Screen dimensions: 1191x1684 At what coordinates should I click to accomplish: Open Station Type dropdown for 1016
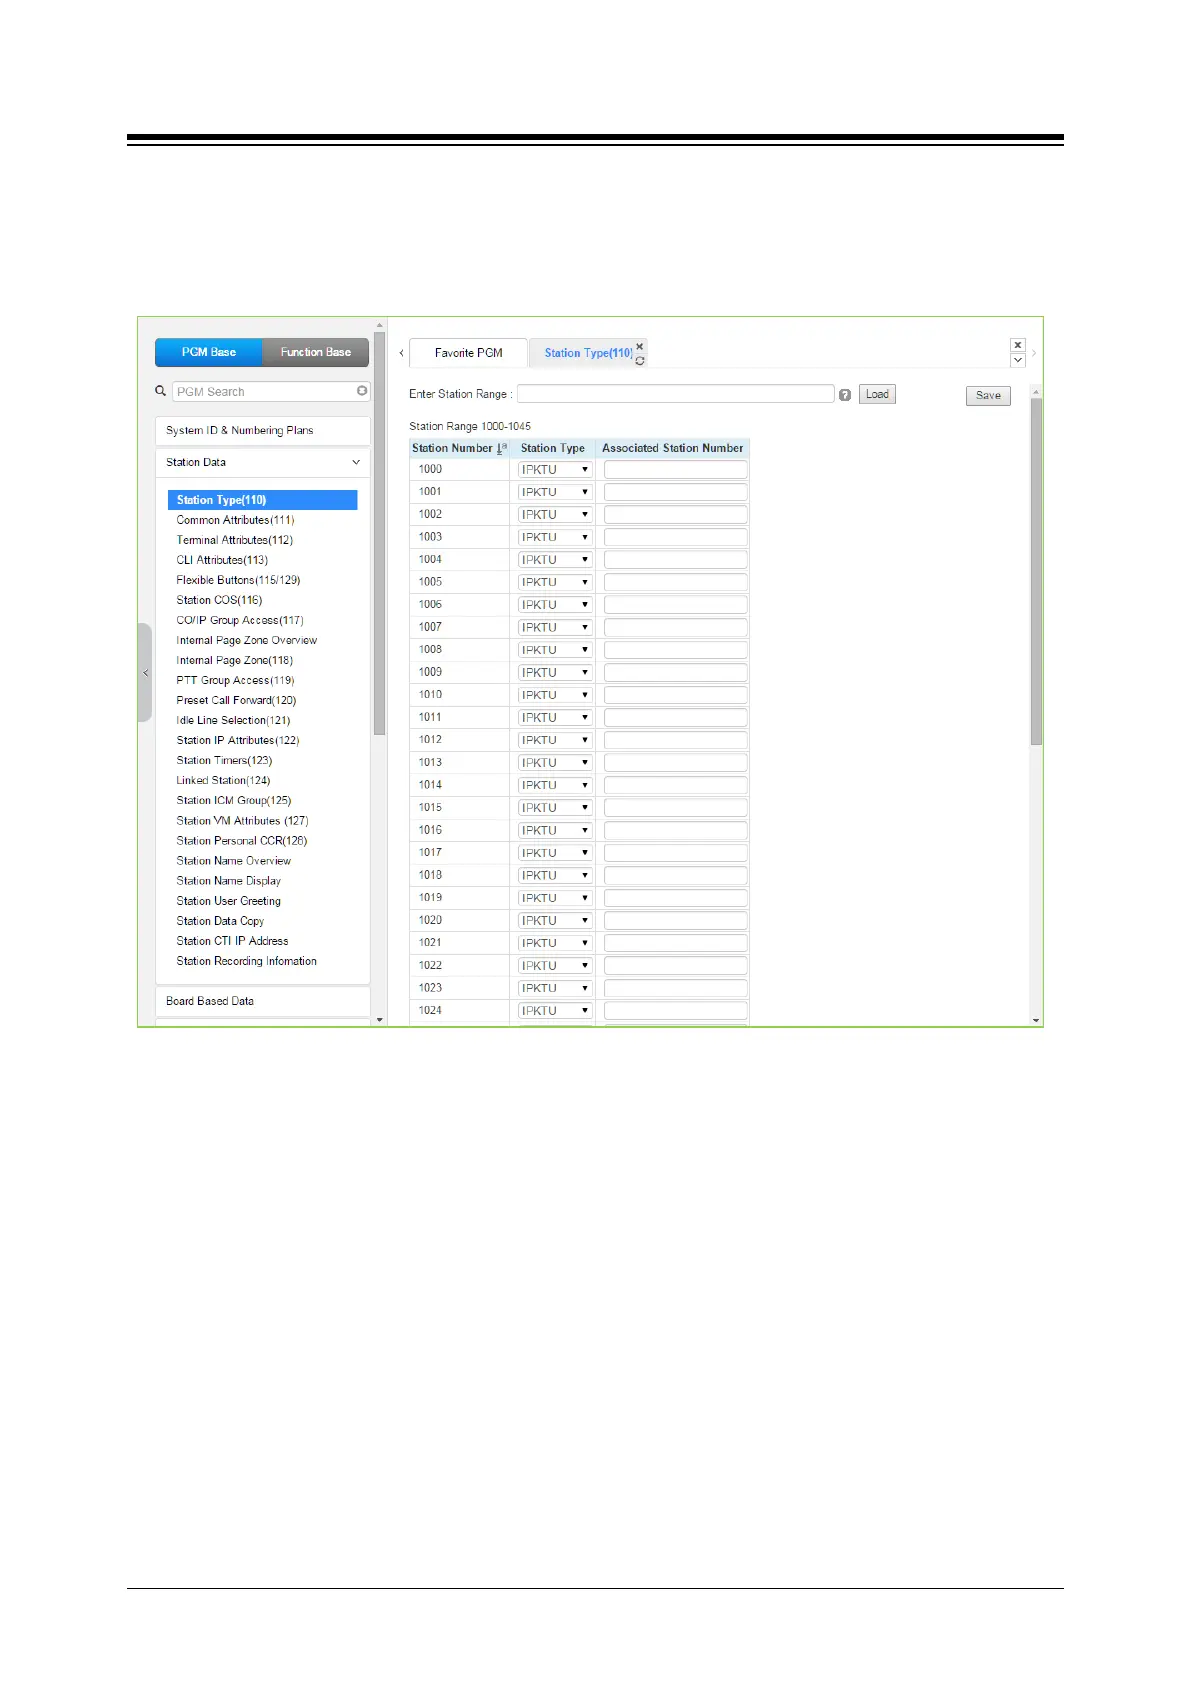(555, 830)
